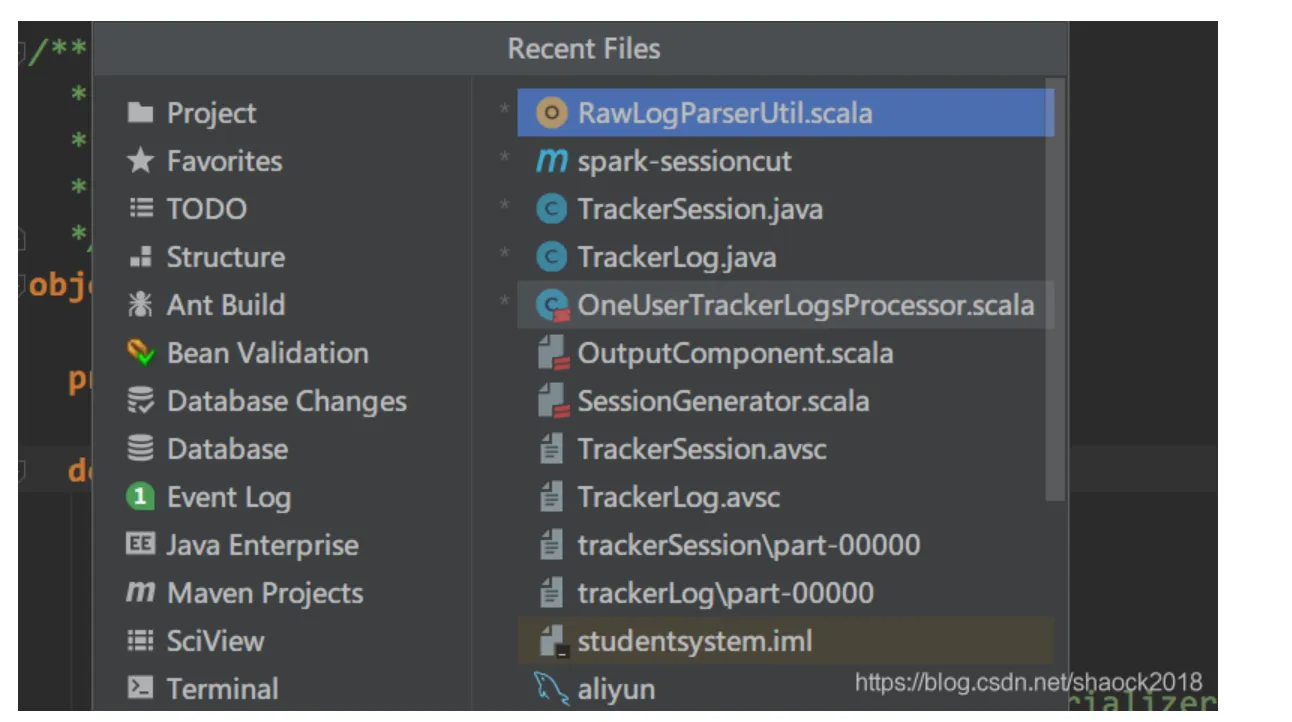The height and width of the screenshot is (722, 1292).
Task: Click the Terminal prompt icon
Action: click(141, 689)
